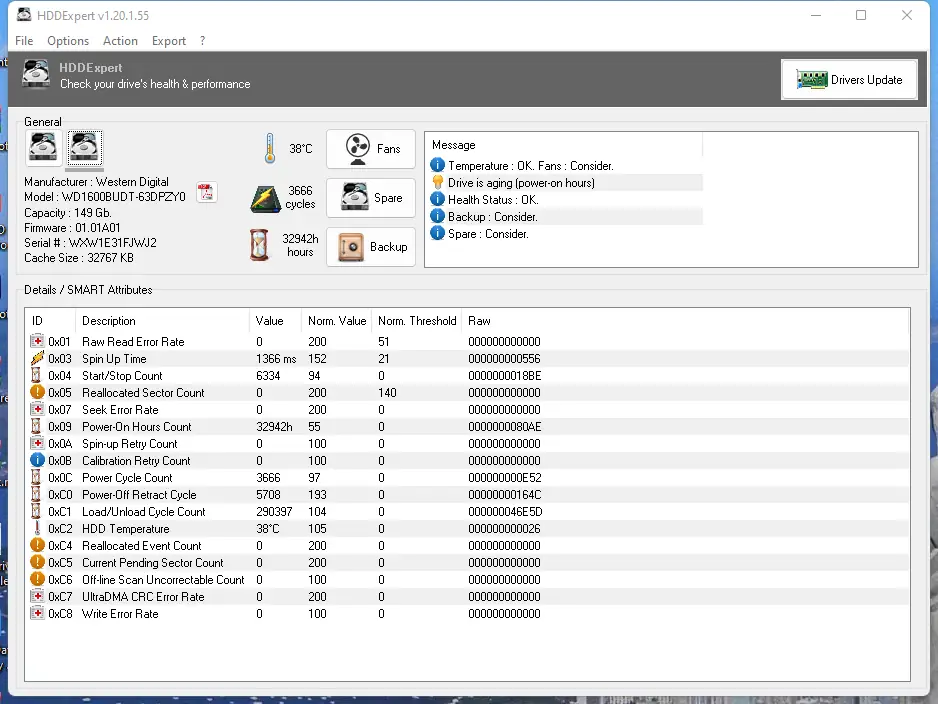
Task: Select the first hard drive icon
Action: tap(43, 147)
